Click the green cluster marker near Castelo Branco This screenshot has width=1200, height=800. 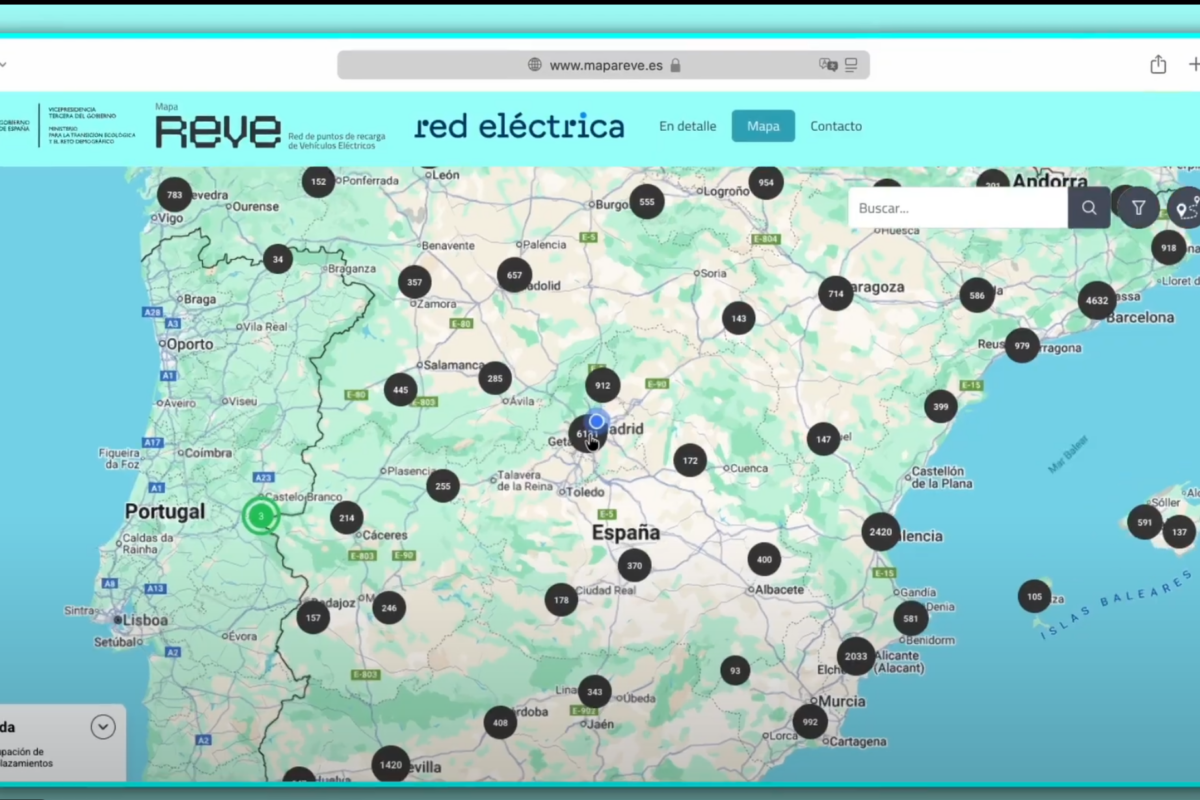pos(261,516)
